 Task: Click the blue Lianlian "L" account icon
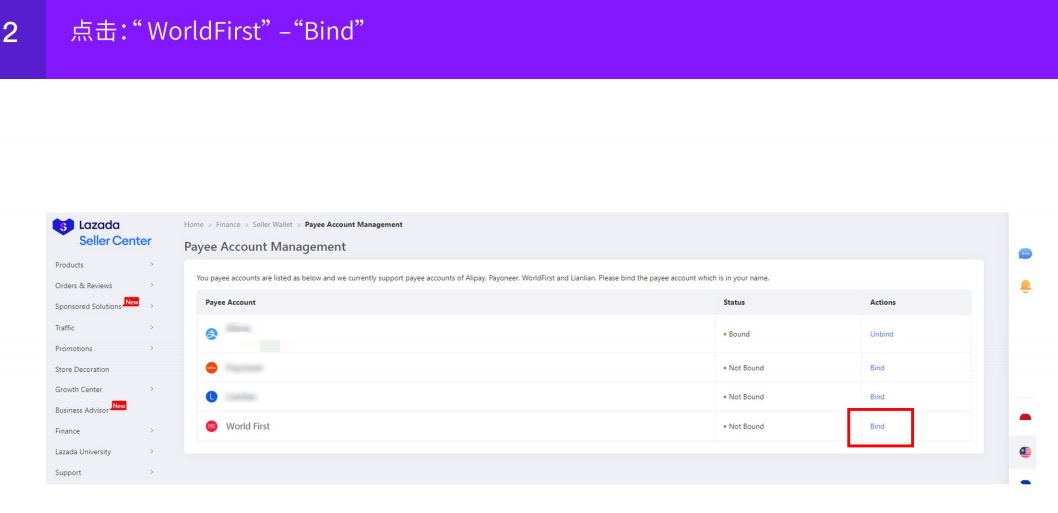212,397
